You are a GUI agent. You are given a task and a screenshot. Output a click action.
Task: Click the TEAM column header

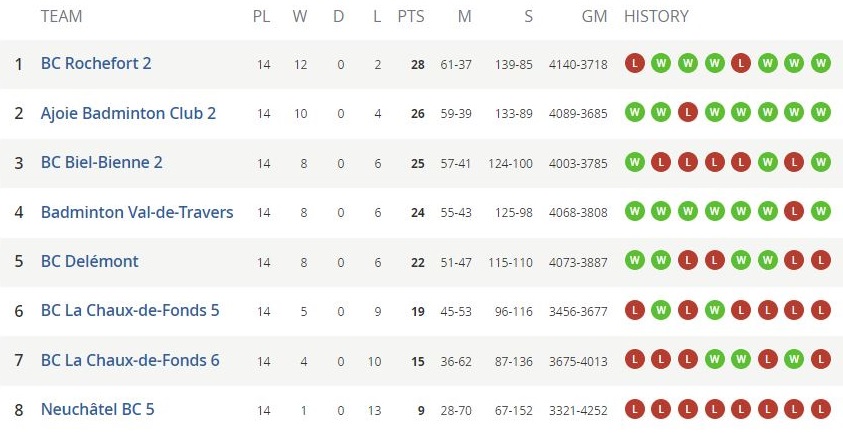[x=61, y=16]
